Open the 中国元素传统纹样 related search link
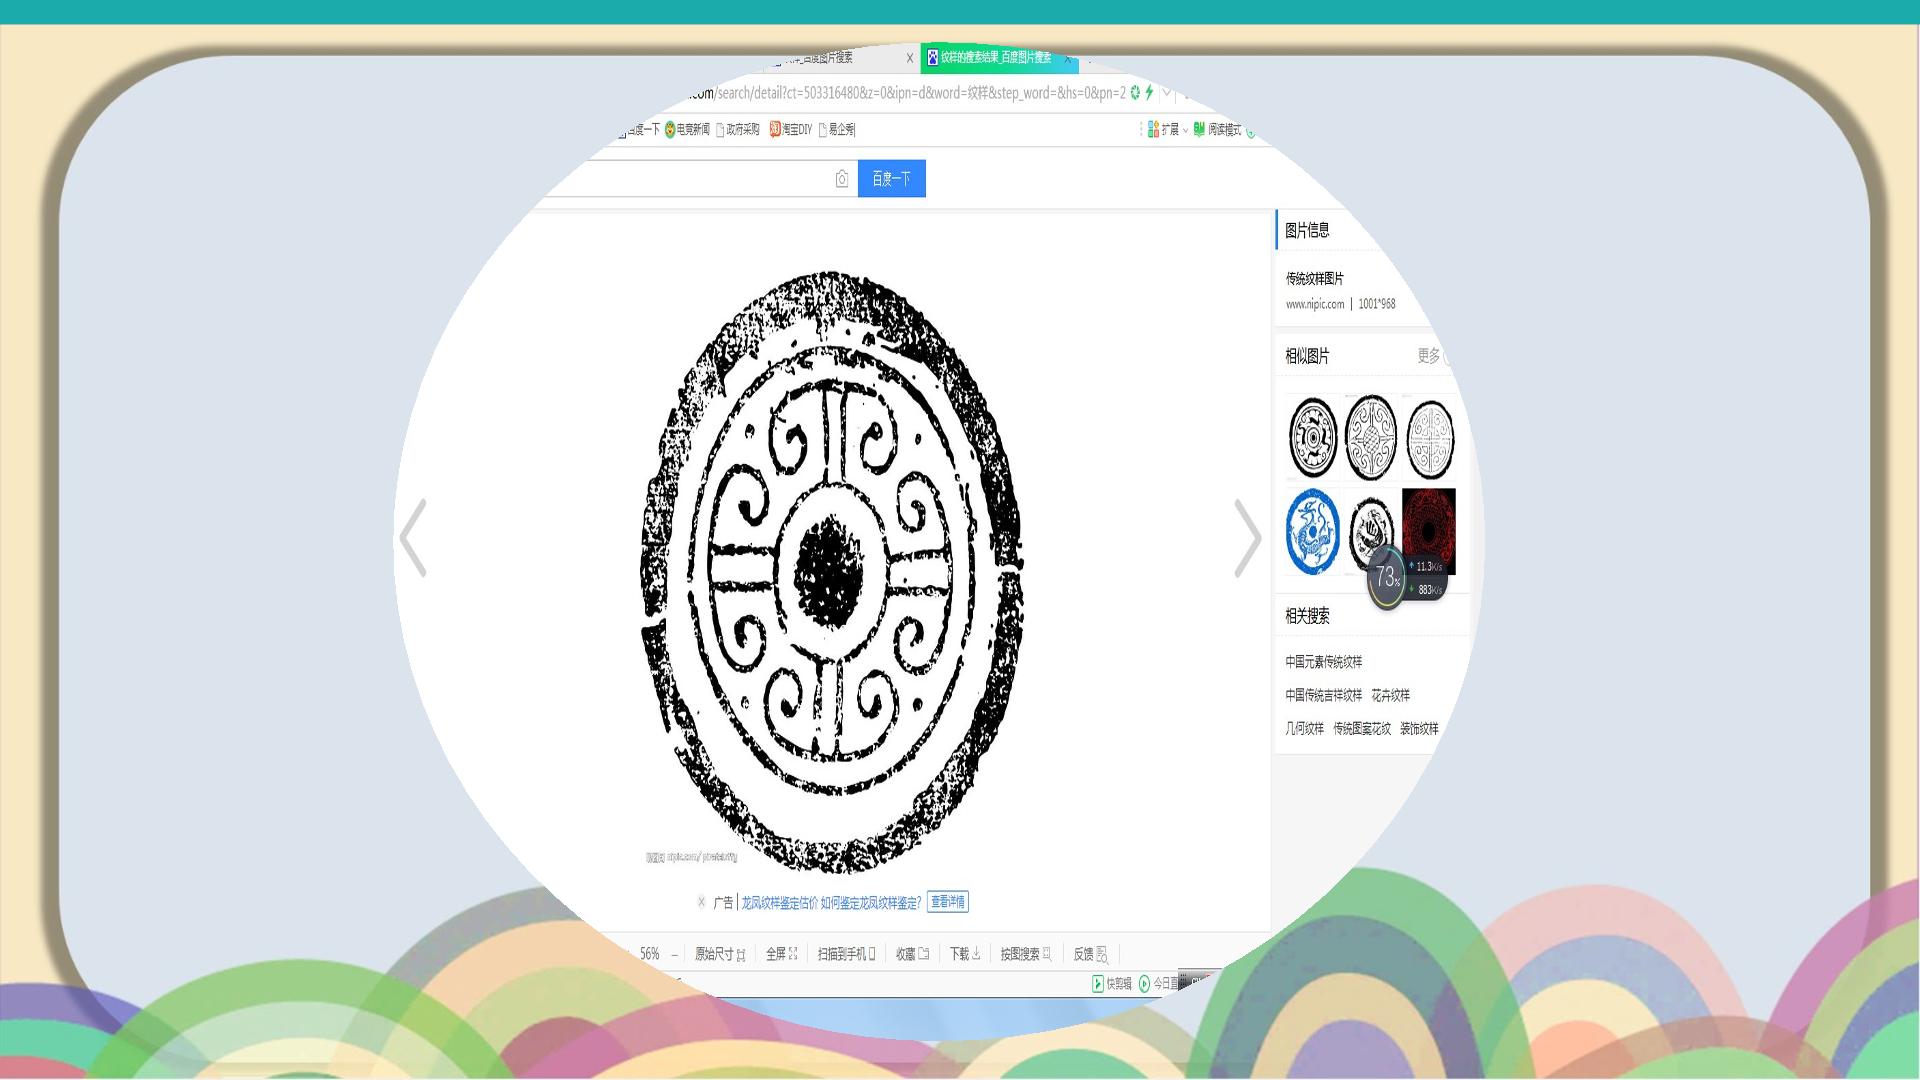The height and width of the screenshot is (1080, 1920). click(1323, 662)
